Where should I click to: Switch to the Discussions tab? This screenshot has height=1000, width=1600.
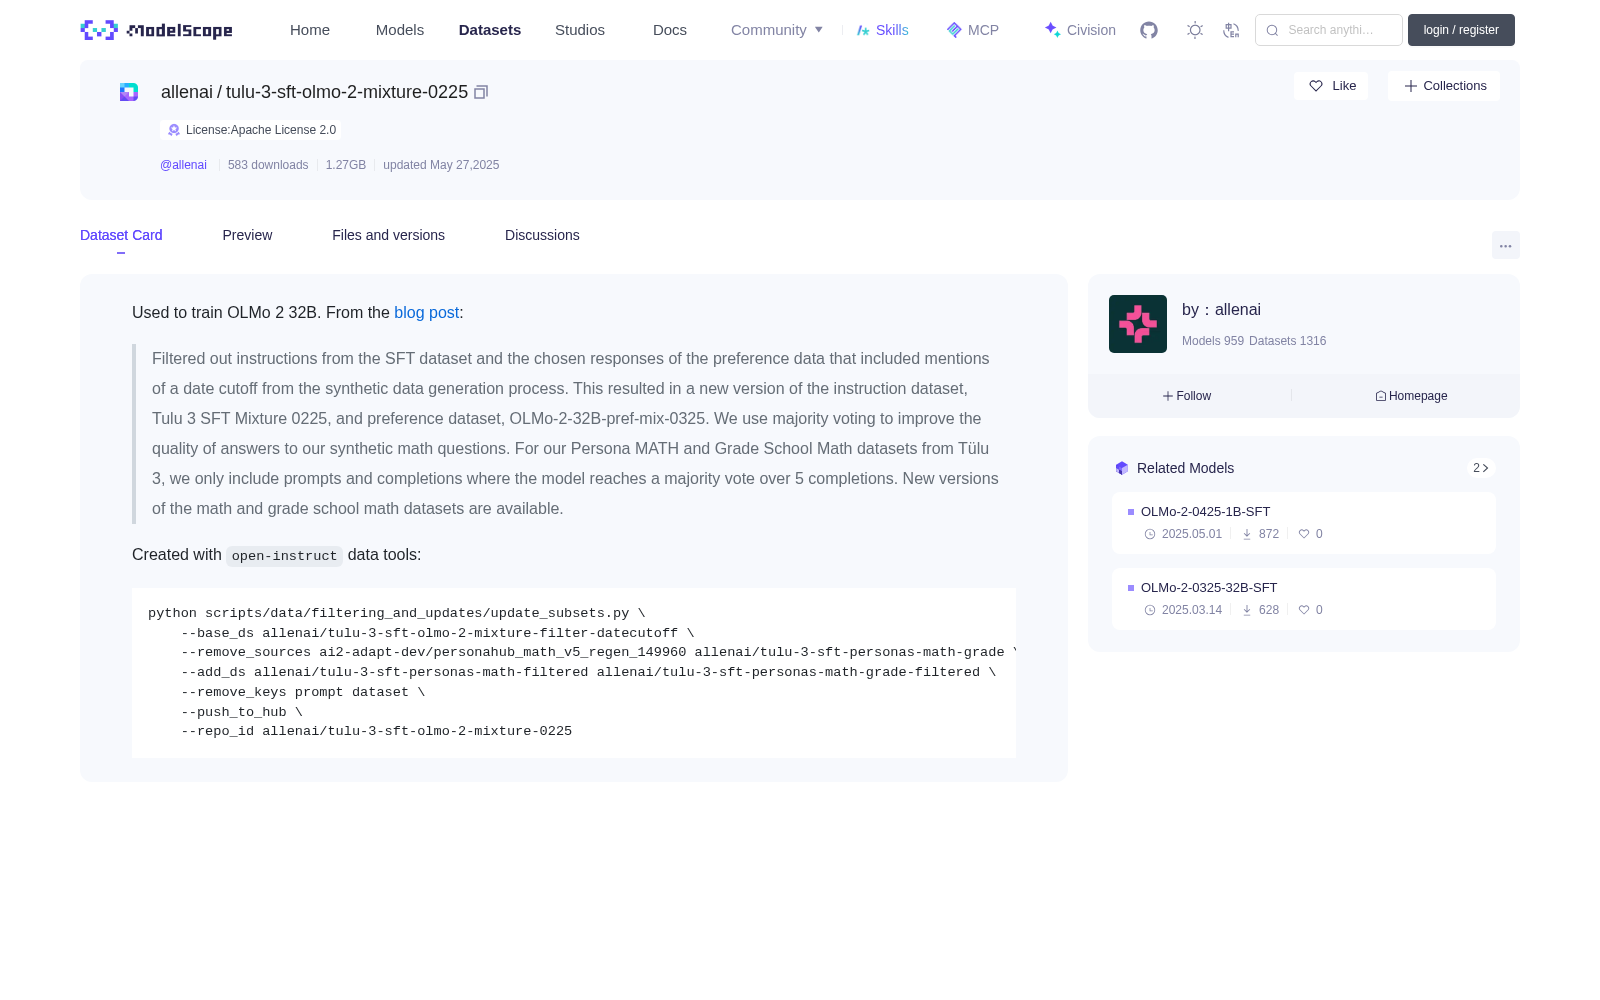[542, 235]
